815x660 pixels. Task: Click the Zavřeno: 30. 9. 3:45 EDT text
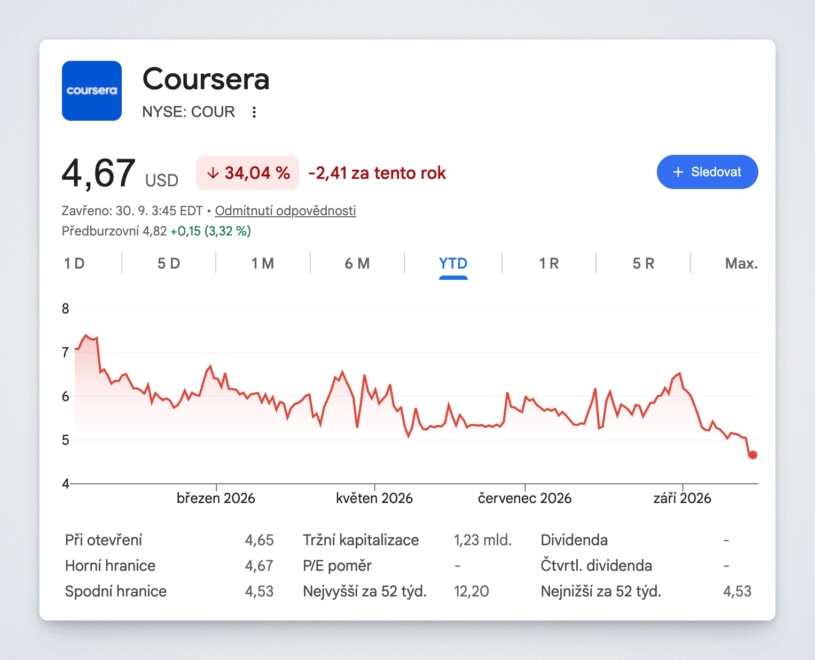132,210
